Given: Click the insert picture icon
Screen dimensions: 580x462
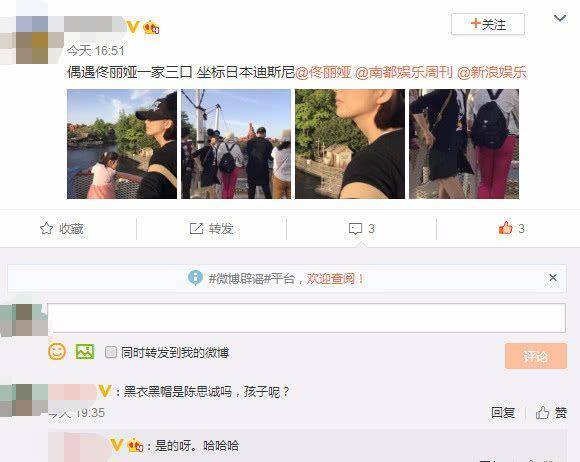Looking at the screenshot, I should click(85, 352).
